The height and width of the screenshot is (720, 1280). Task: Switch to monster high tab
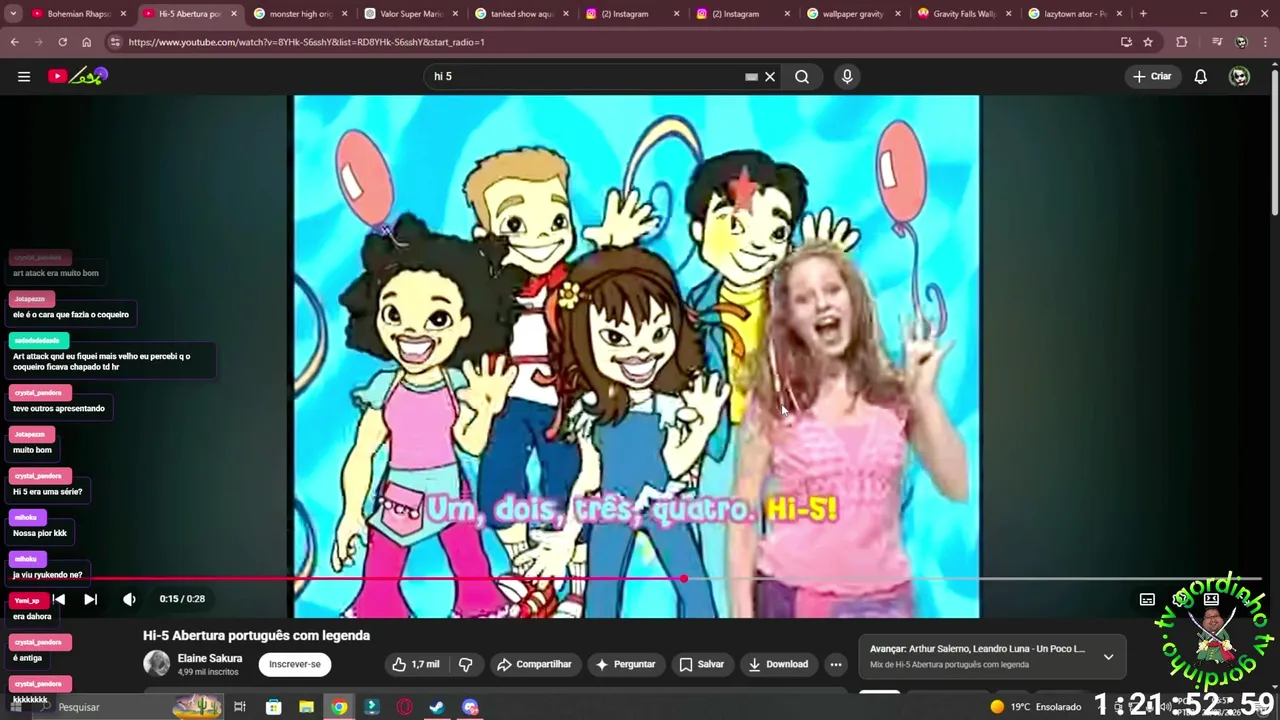tap(300, 14)
